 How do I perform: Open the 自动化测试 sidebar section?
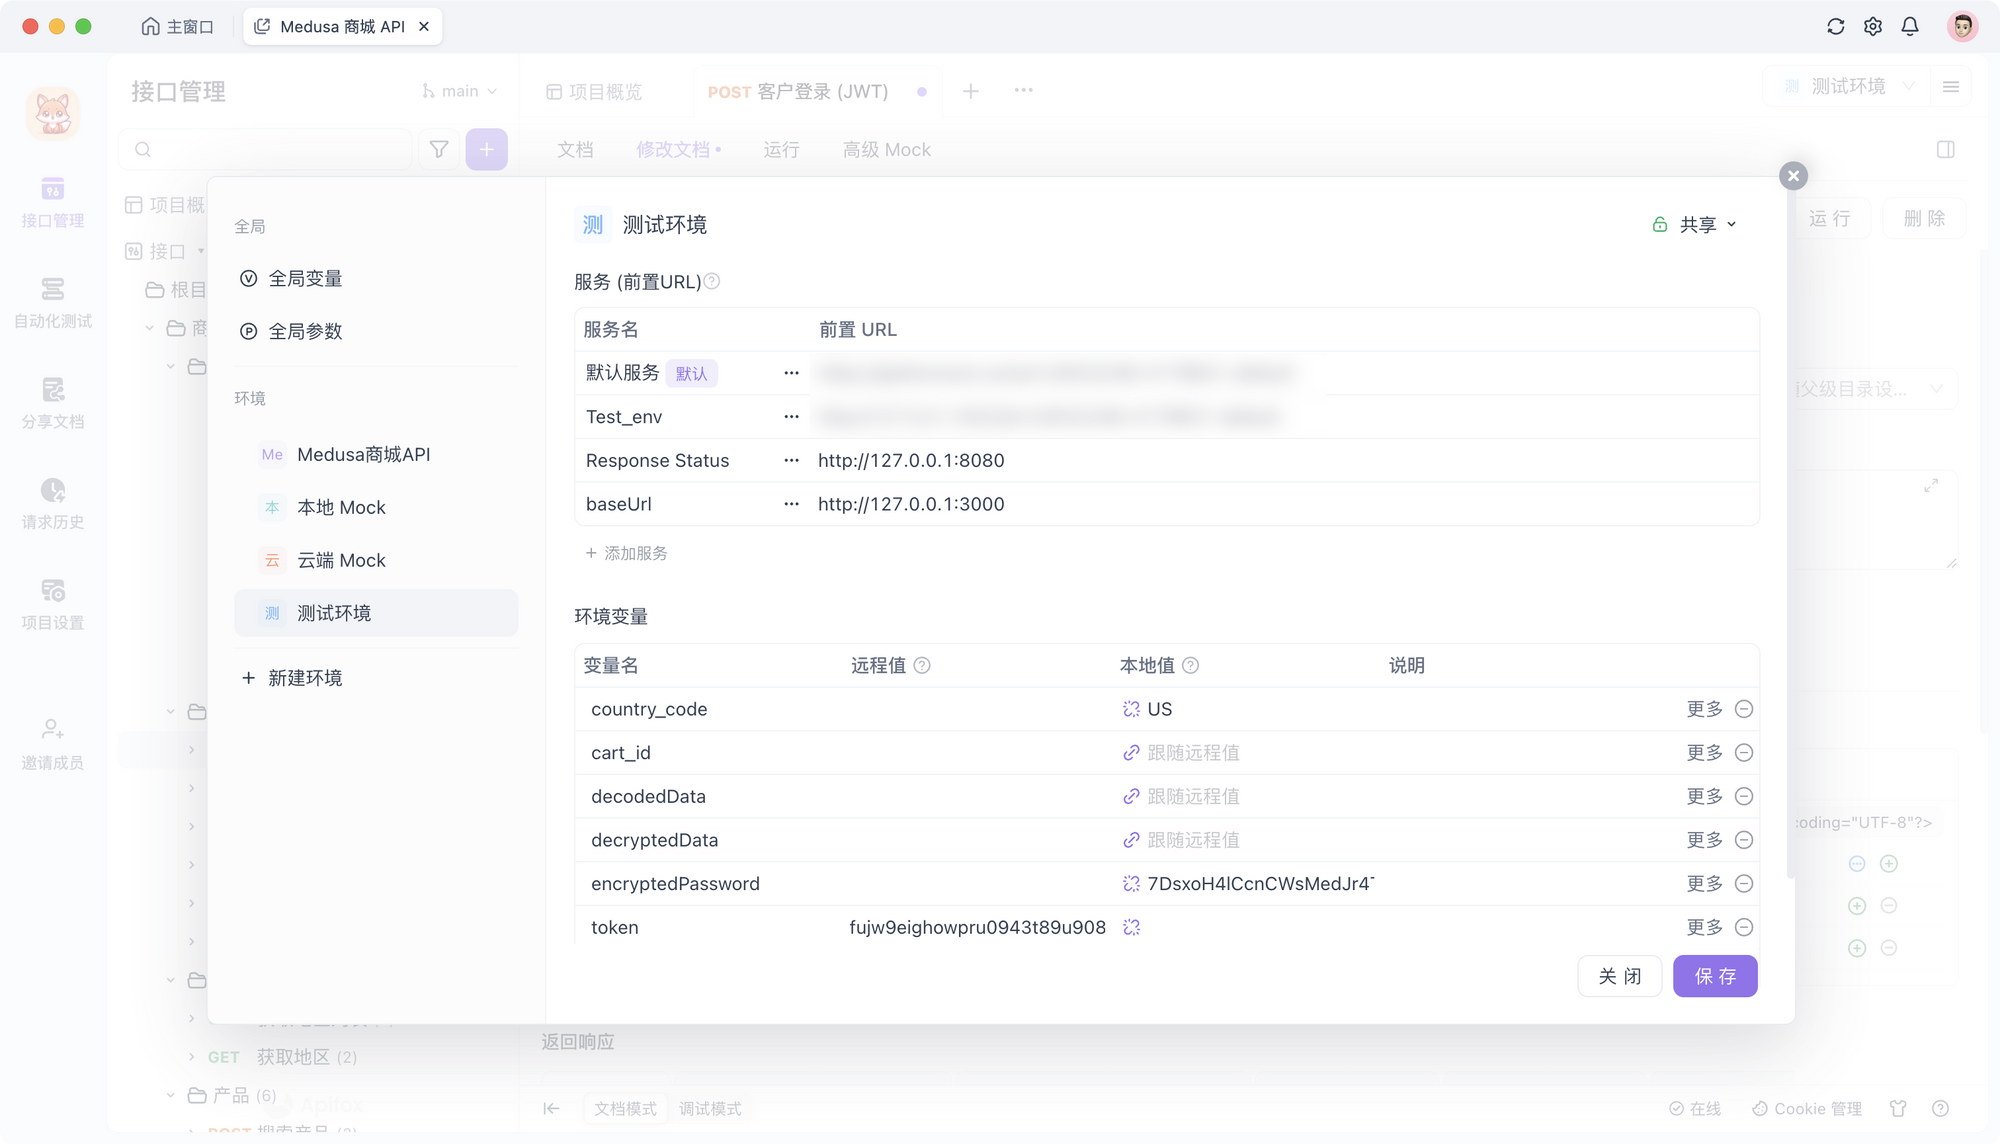[53, 303]
